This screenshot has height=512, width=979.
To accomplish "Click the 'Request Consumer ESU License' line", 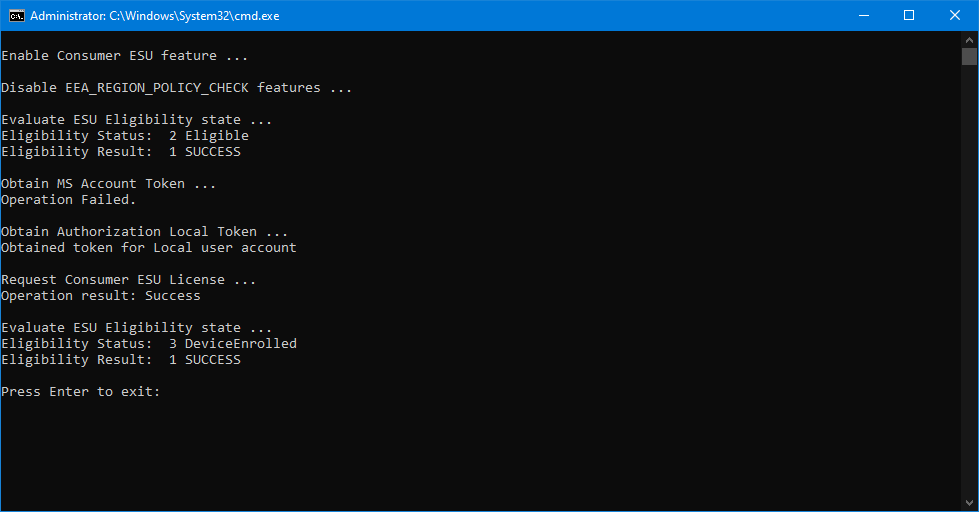I will click(x=128, y=280).
